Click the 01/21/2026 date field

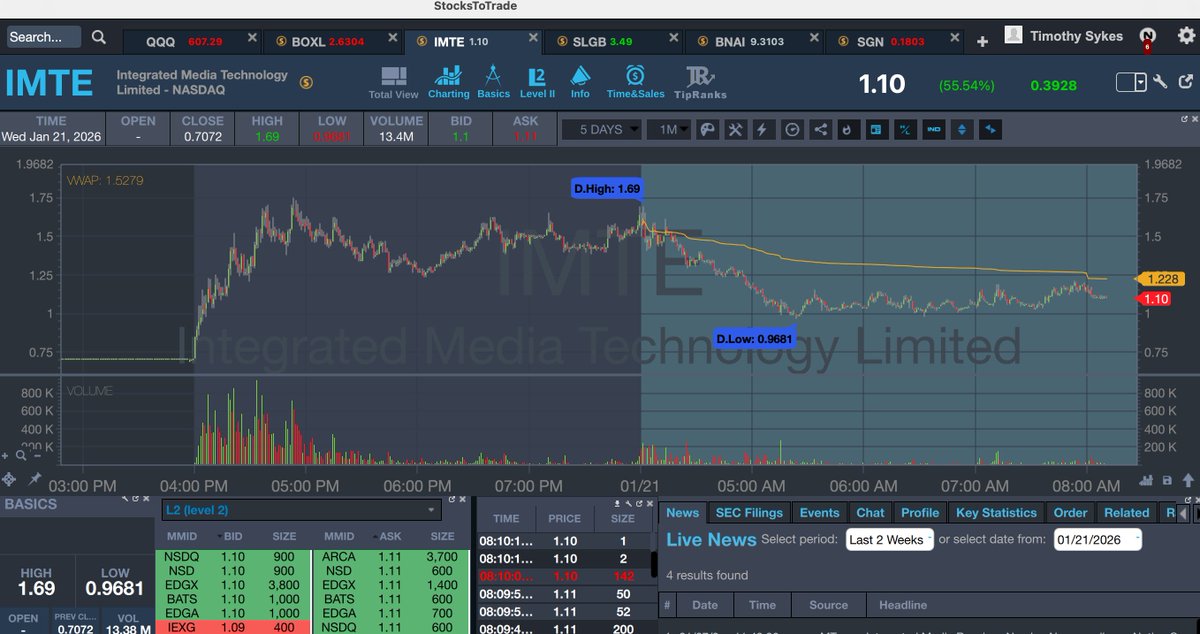pyautogui.click(x=1096, y=538)
